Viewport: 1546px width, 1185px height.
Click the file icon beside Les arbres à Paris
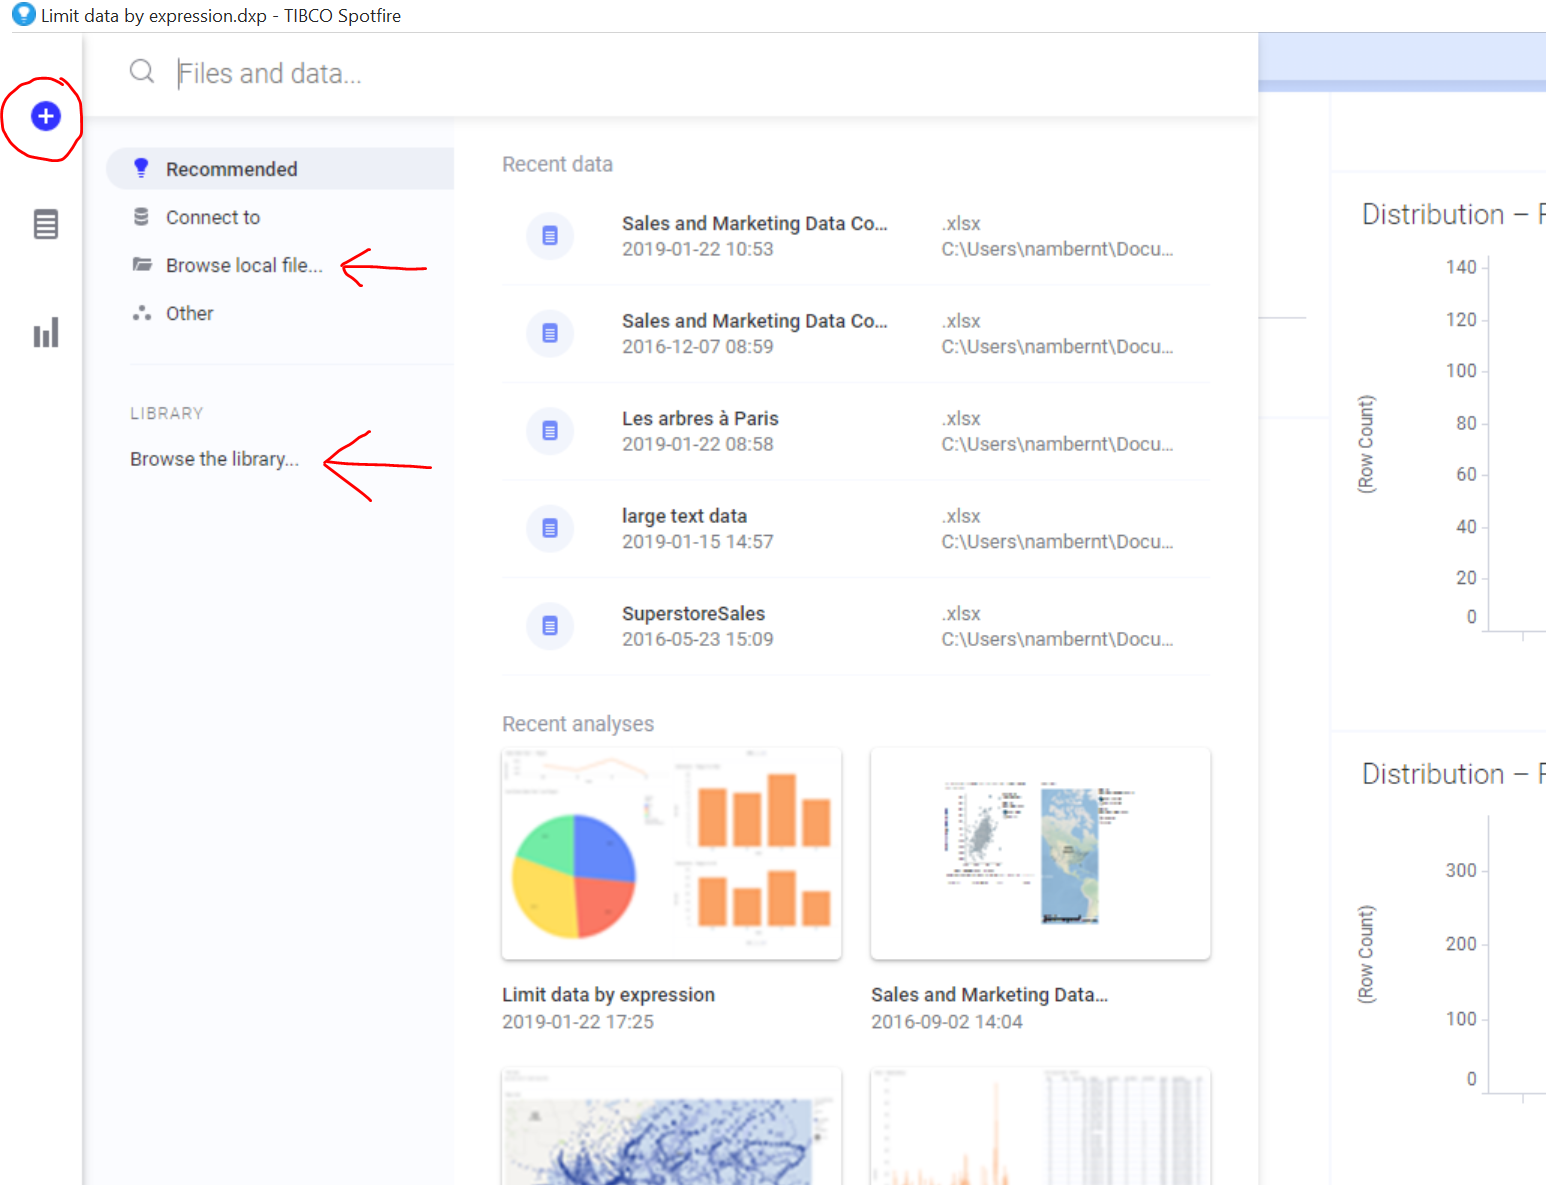[x=549, y=431]
